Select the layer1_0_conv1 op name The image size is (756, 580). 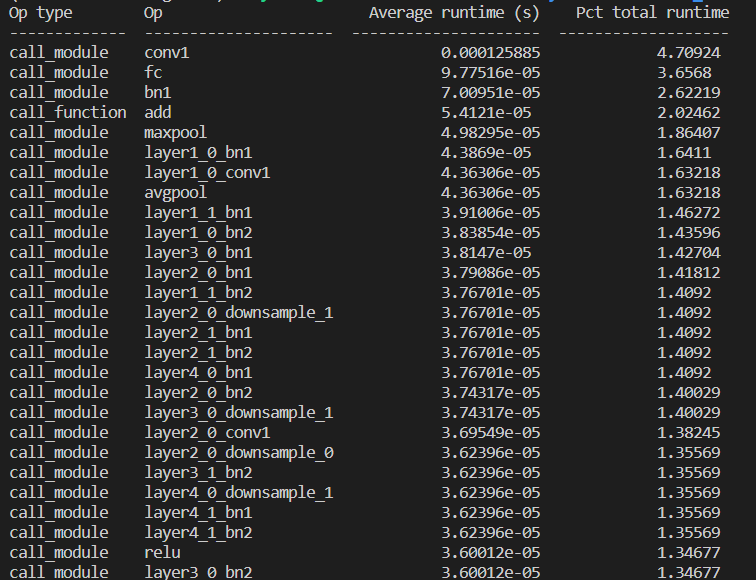point(207,173)
